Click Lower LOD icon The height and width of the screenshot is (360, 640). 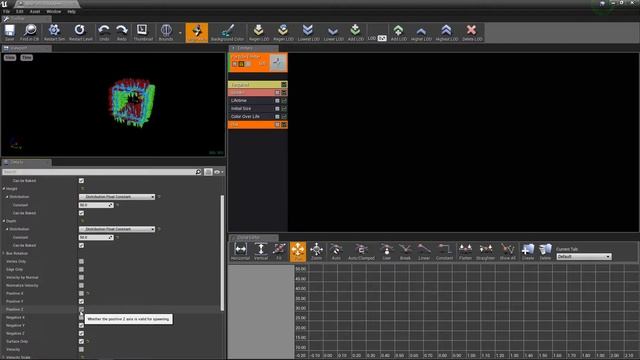(333, 32)
